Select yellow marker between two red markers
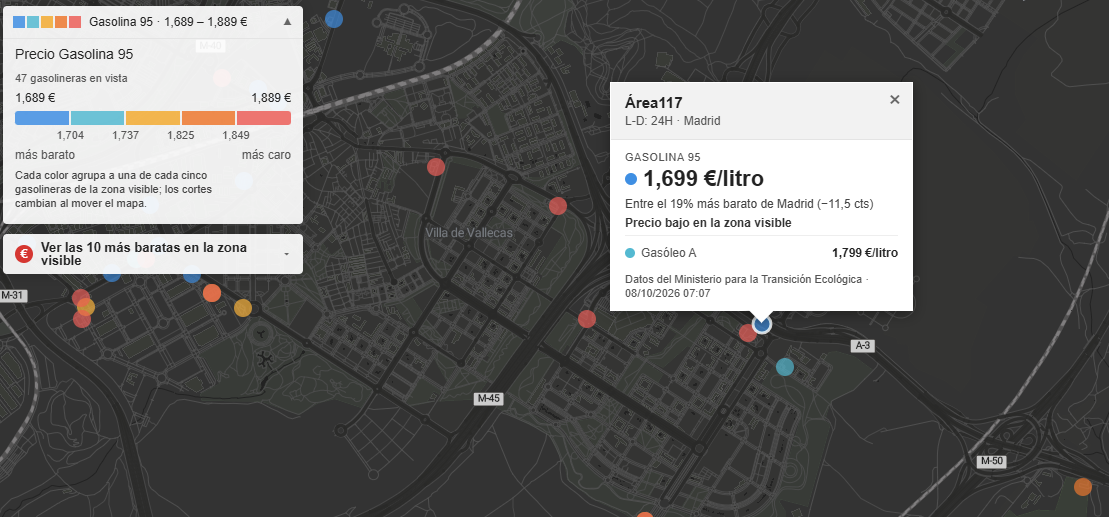Screen dimensions: 1109x517 coord(86,307)
